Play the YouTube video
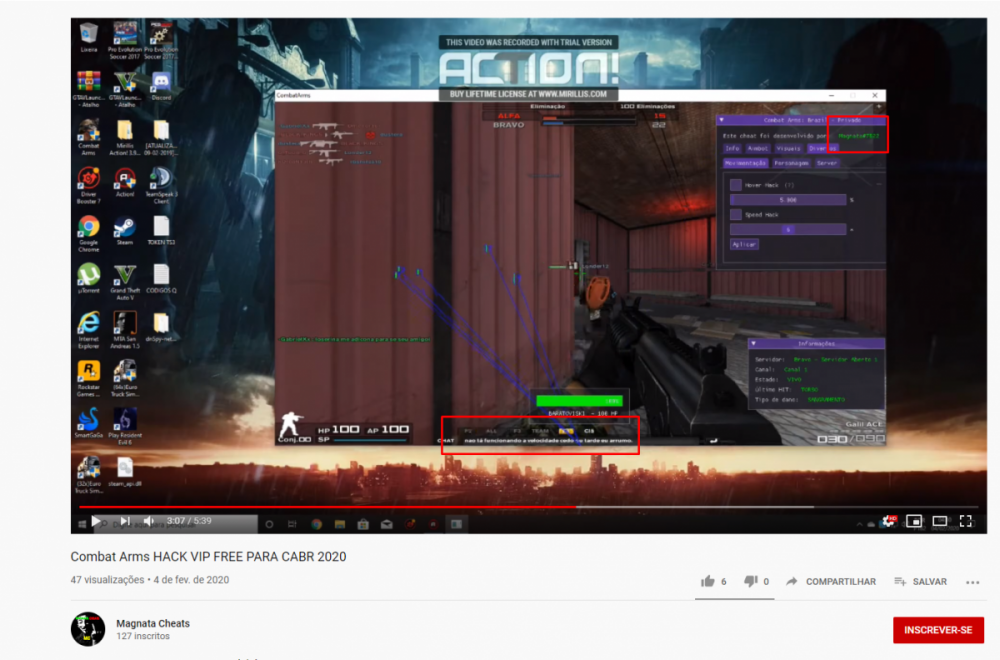 [96, 521]
